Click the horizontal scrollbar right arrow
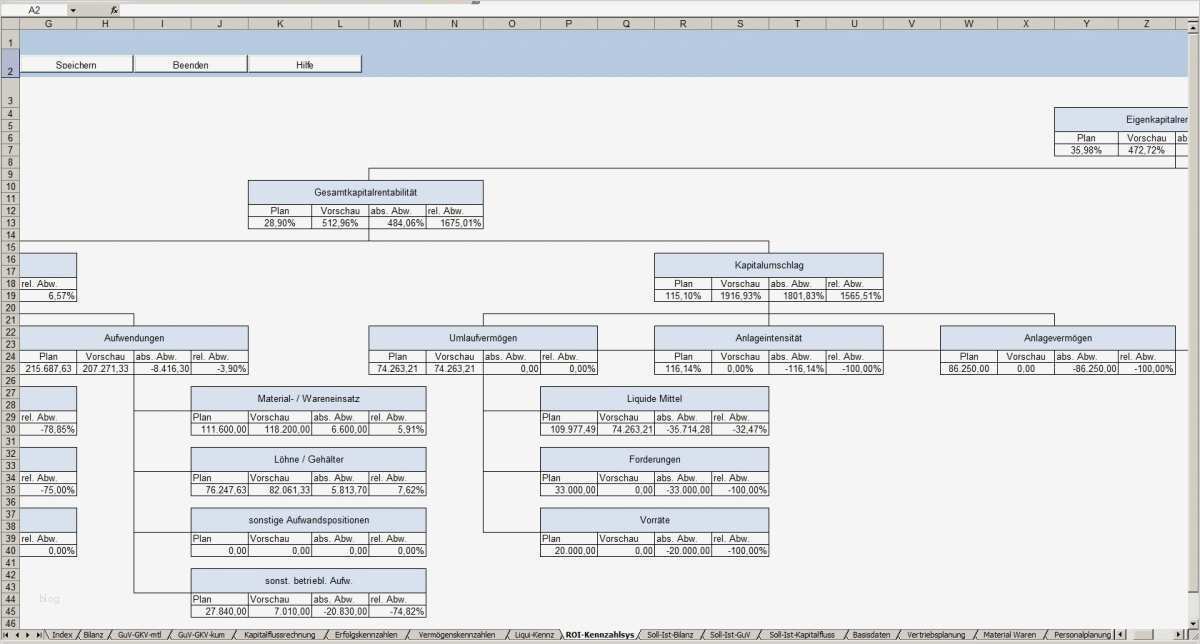1200x644 pixels. coord(1178,634)
